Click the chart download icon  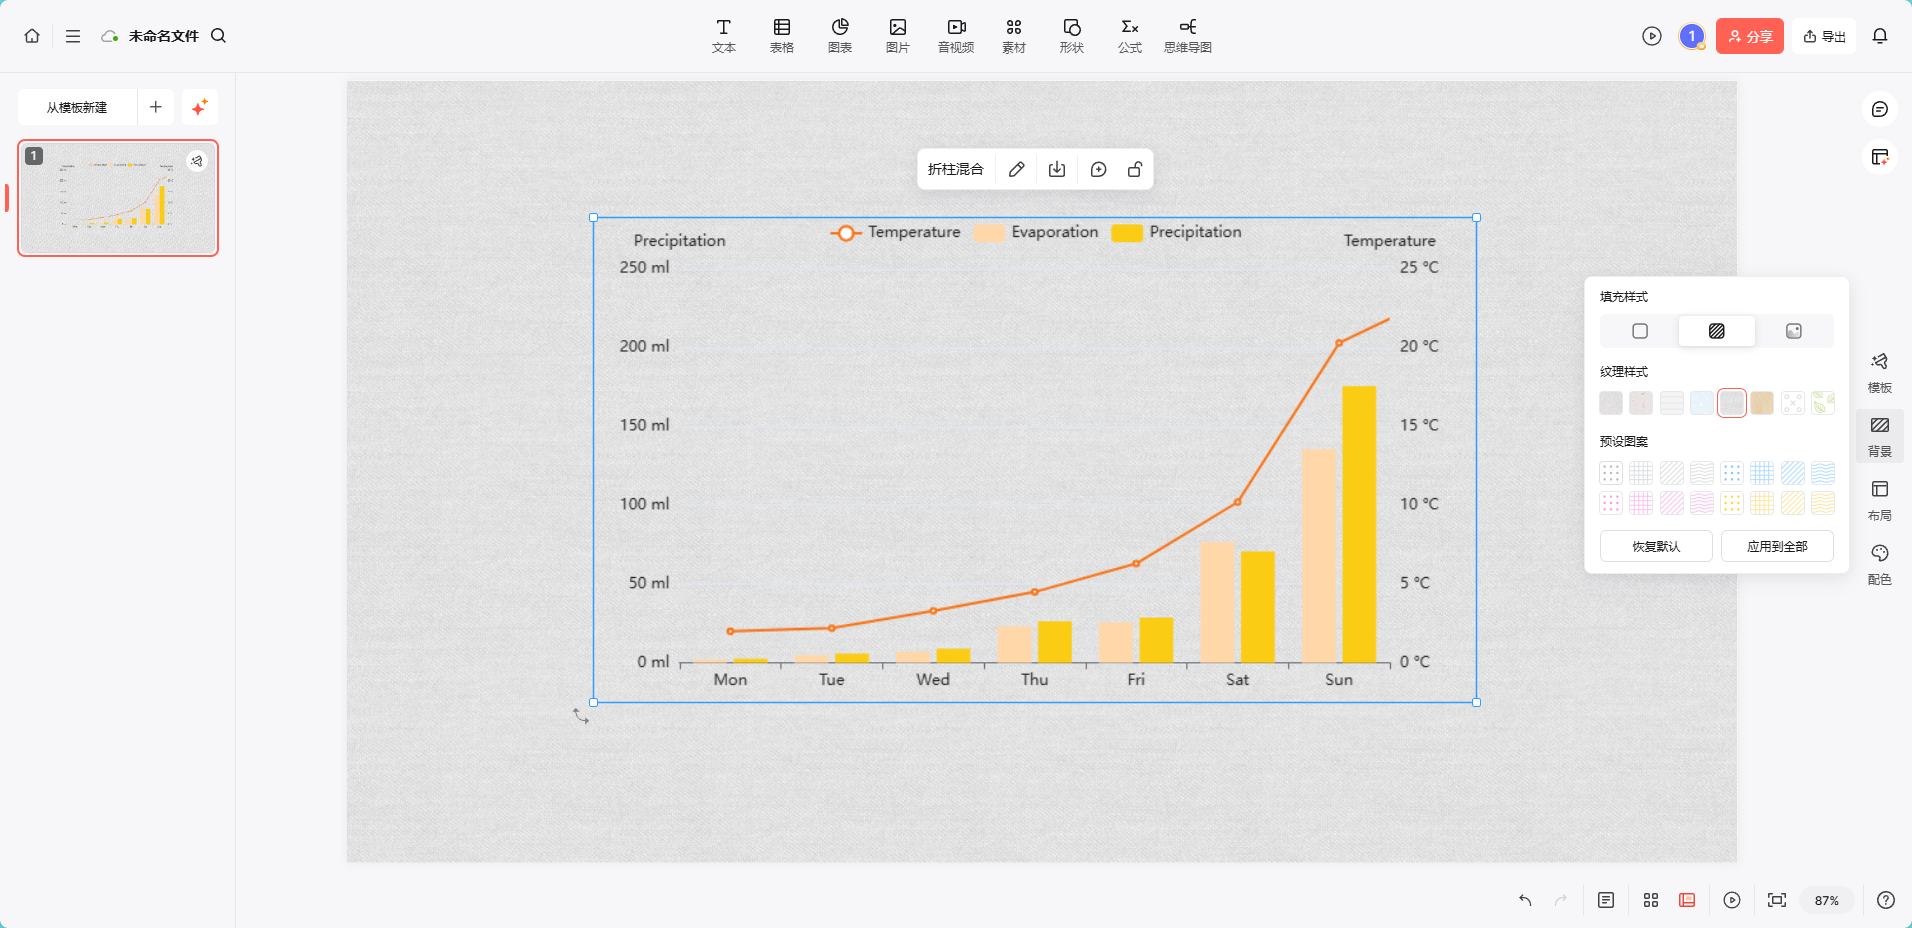point(1057,169)
